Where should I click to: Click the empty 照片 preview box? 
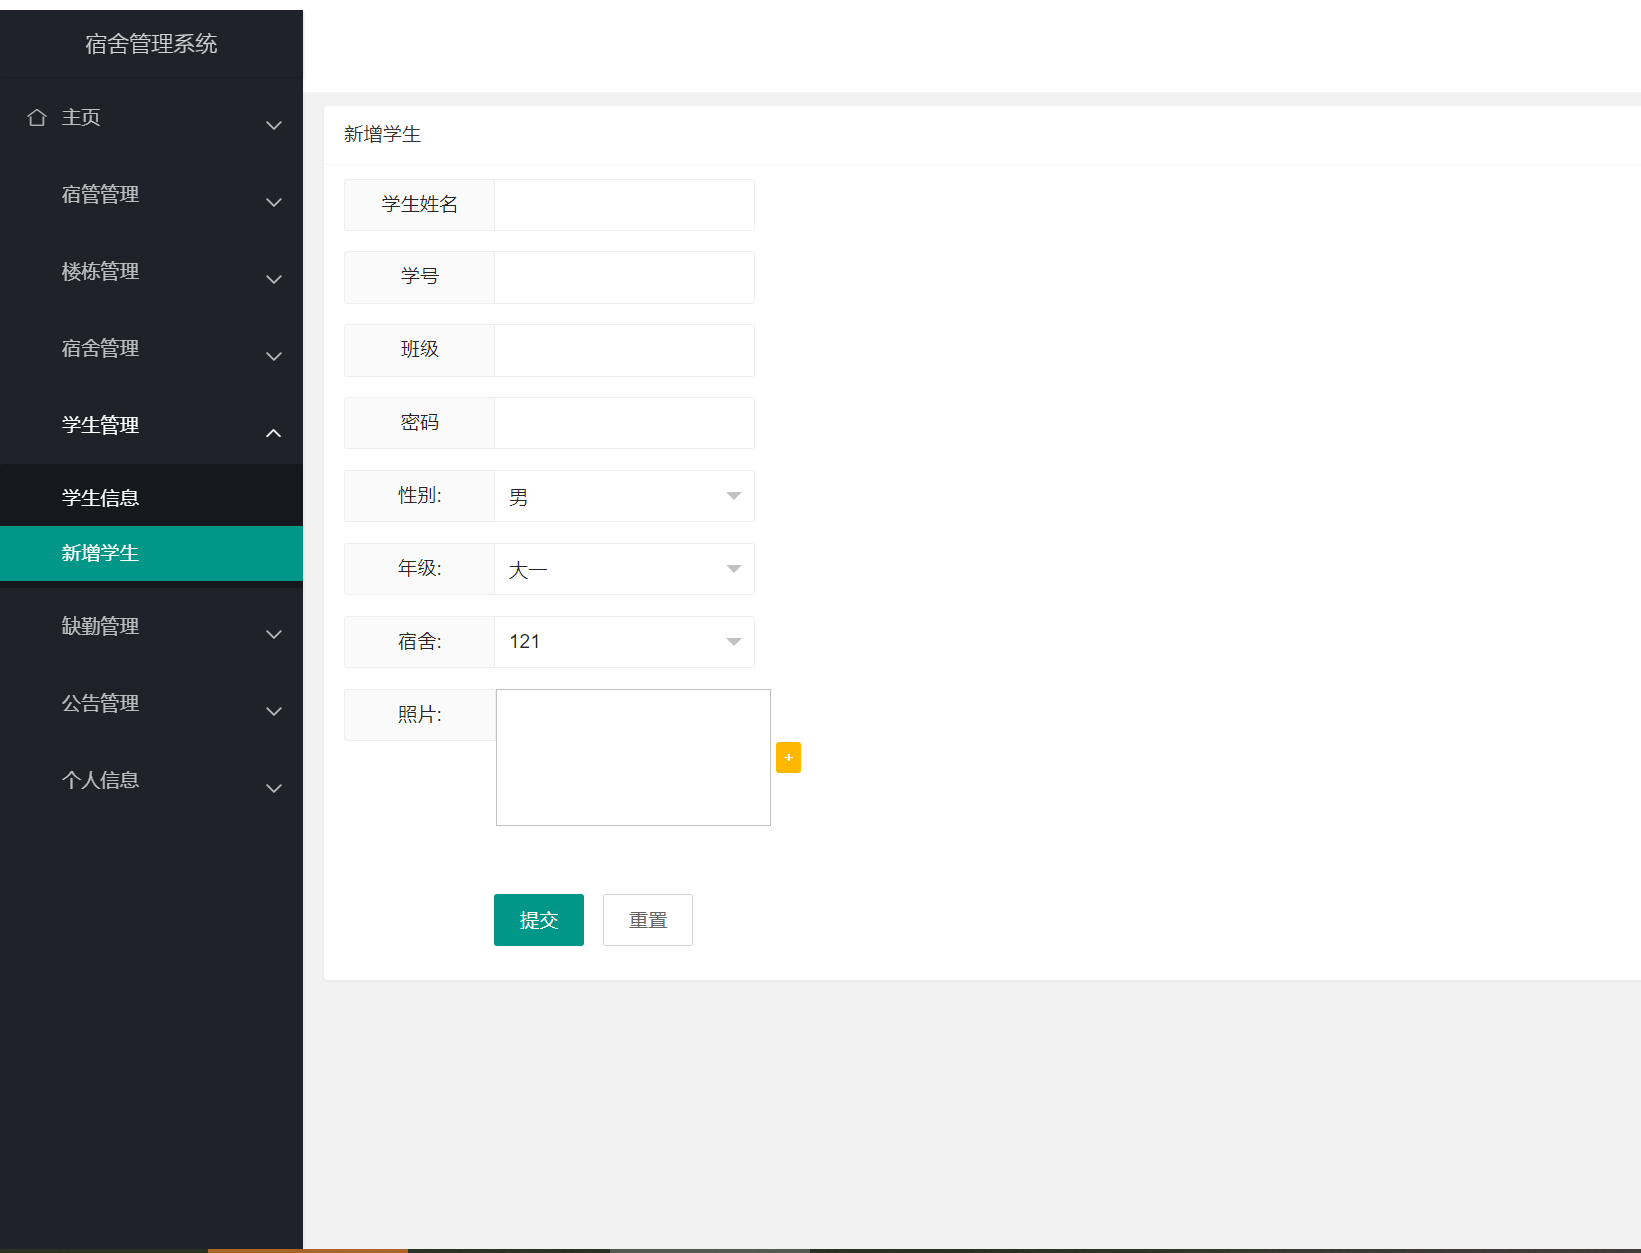[633, 757]
